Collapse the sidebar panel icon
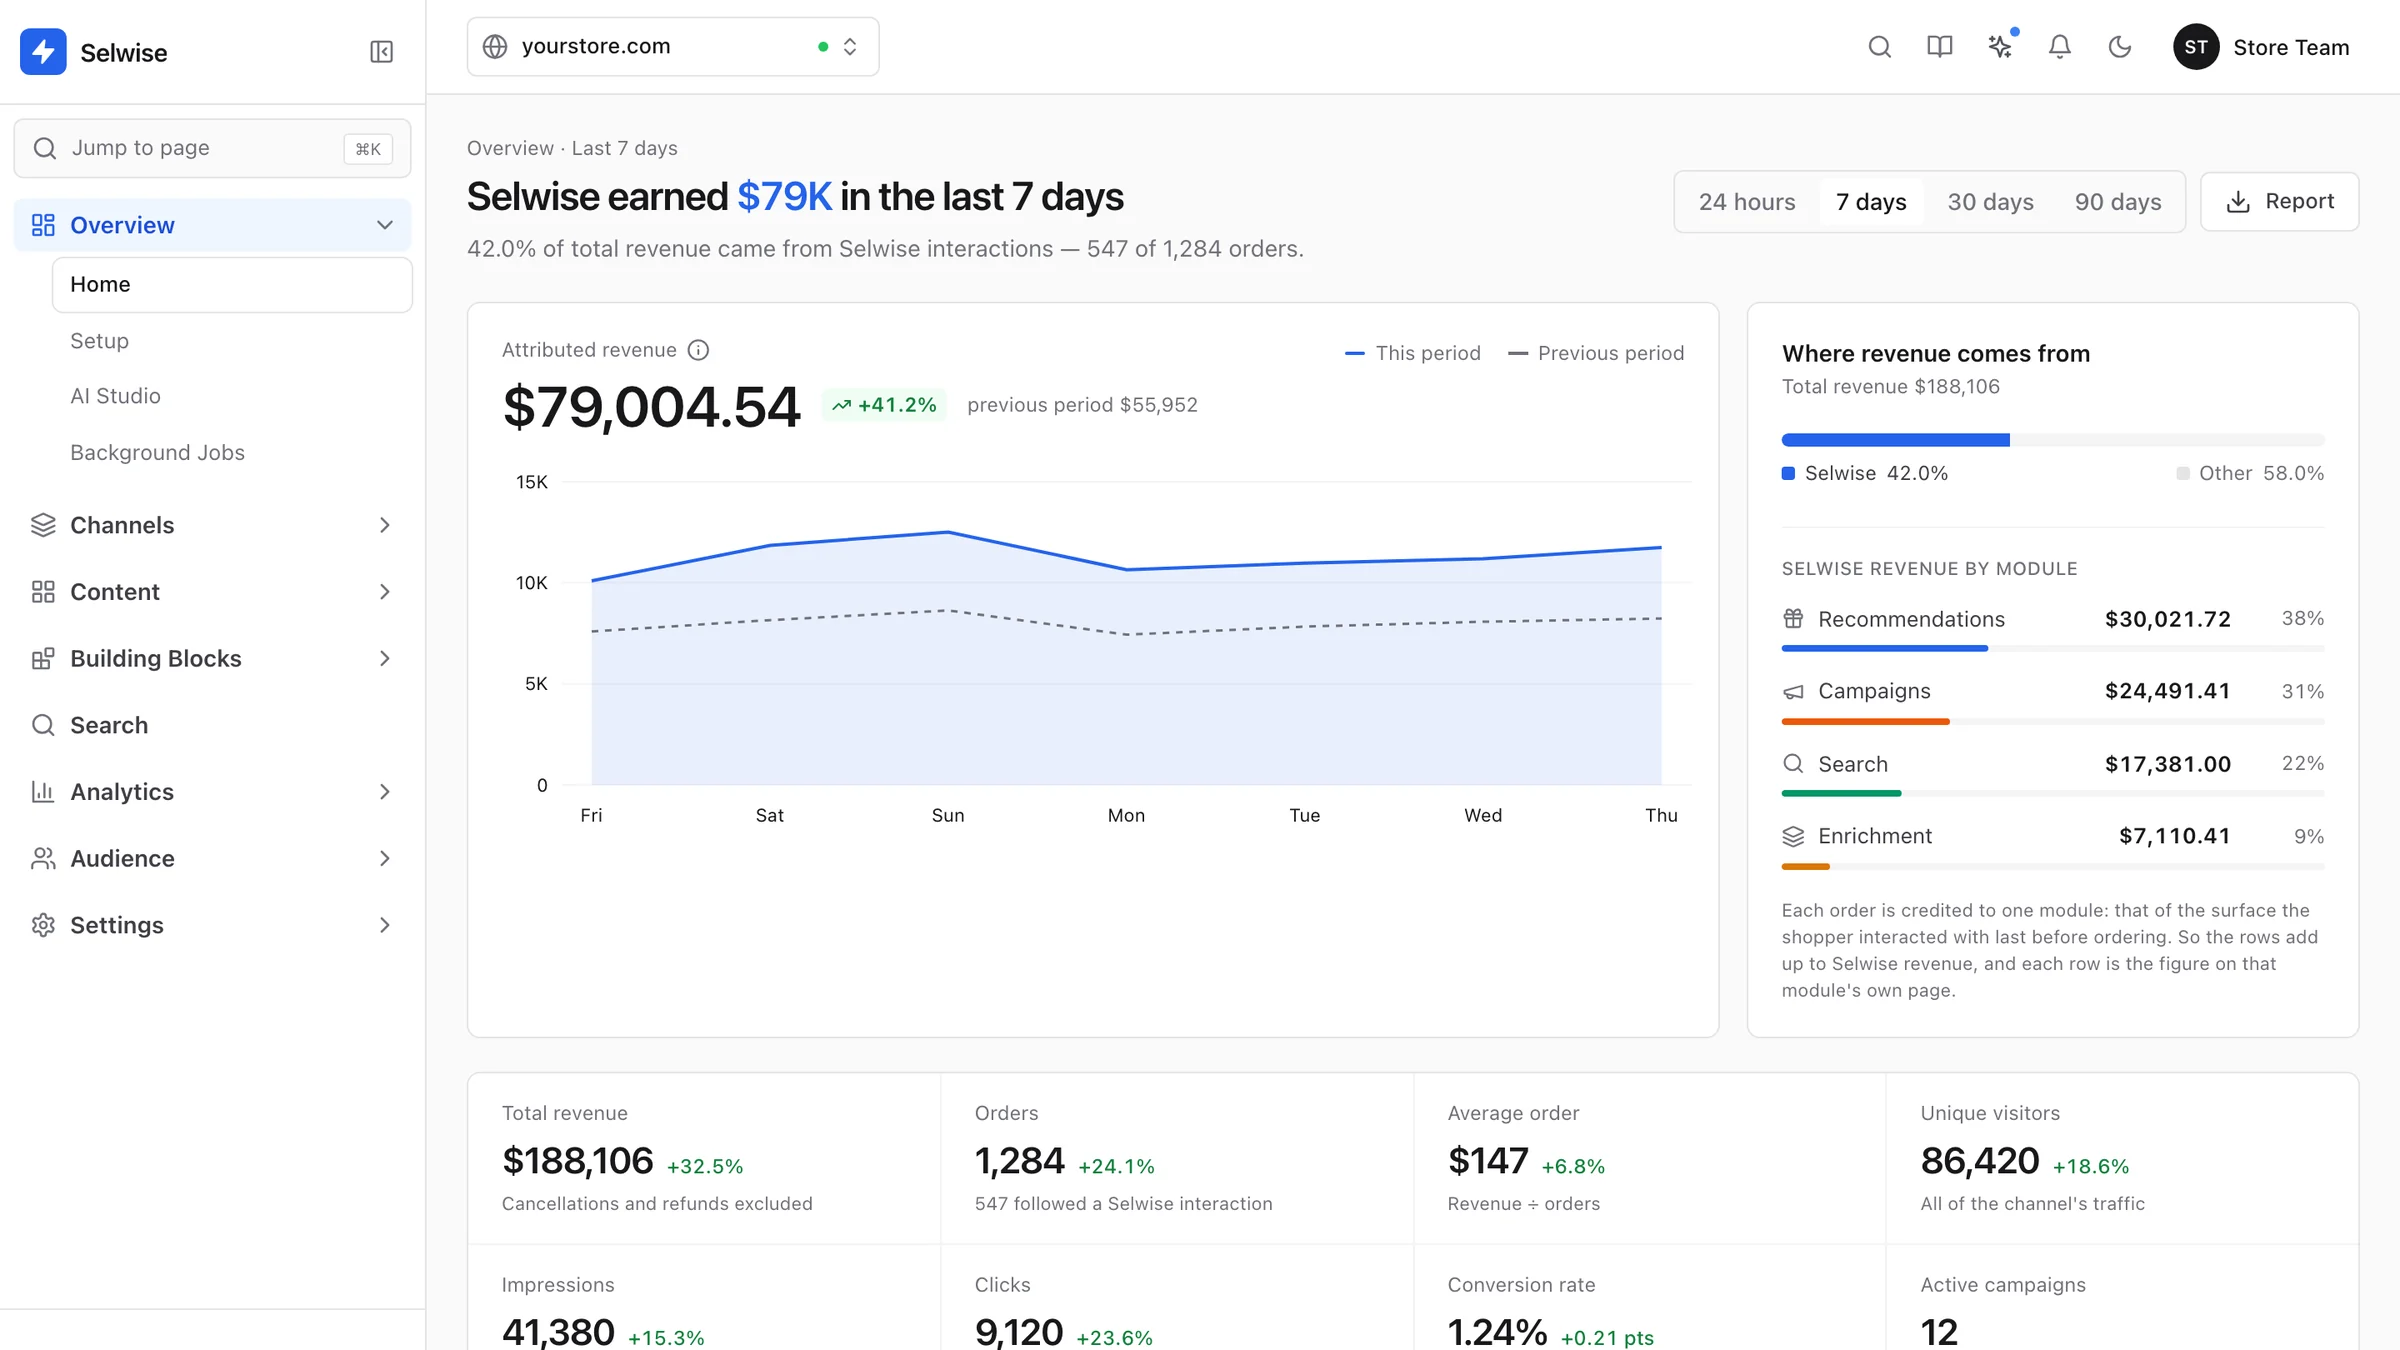The image size is (2400, 1350). pyautogui.click(x=381, y=51)
